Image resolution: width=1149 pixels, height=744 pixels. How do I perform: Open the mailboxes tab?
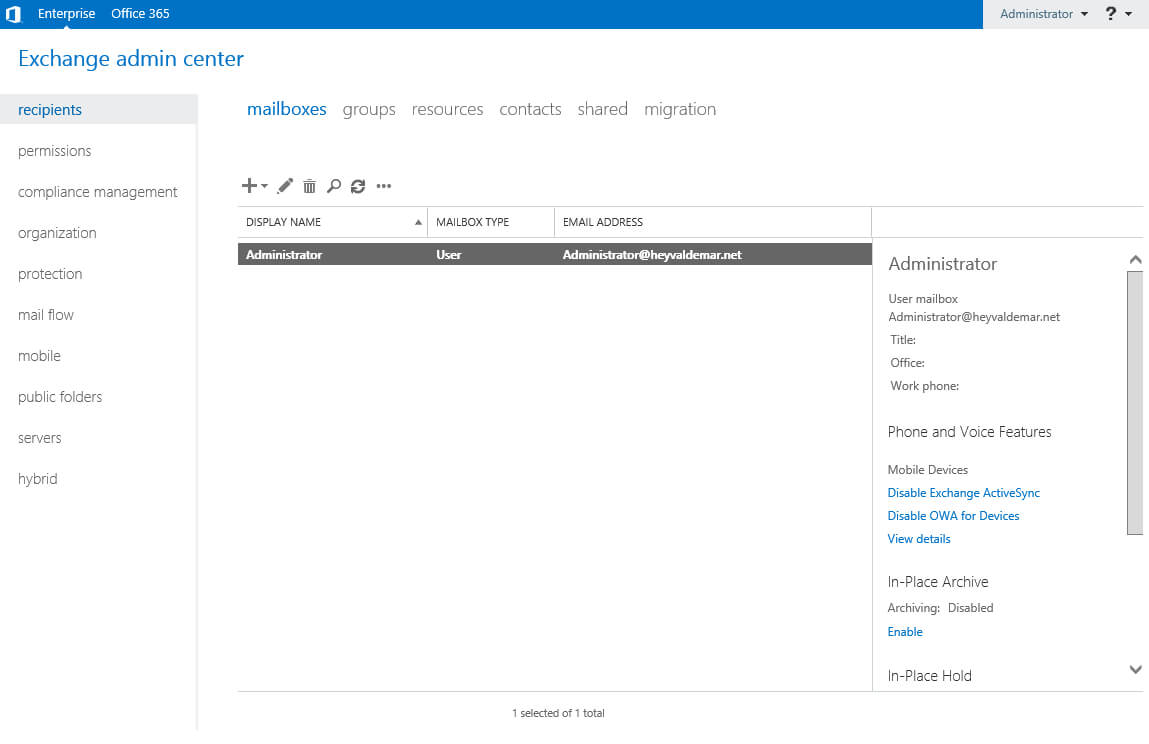[287, 108]
